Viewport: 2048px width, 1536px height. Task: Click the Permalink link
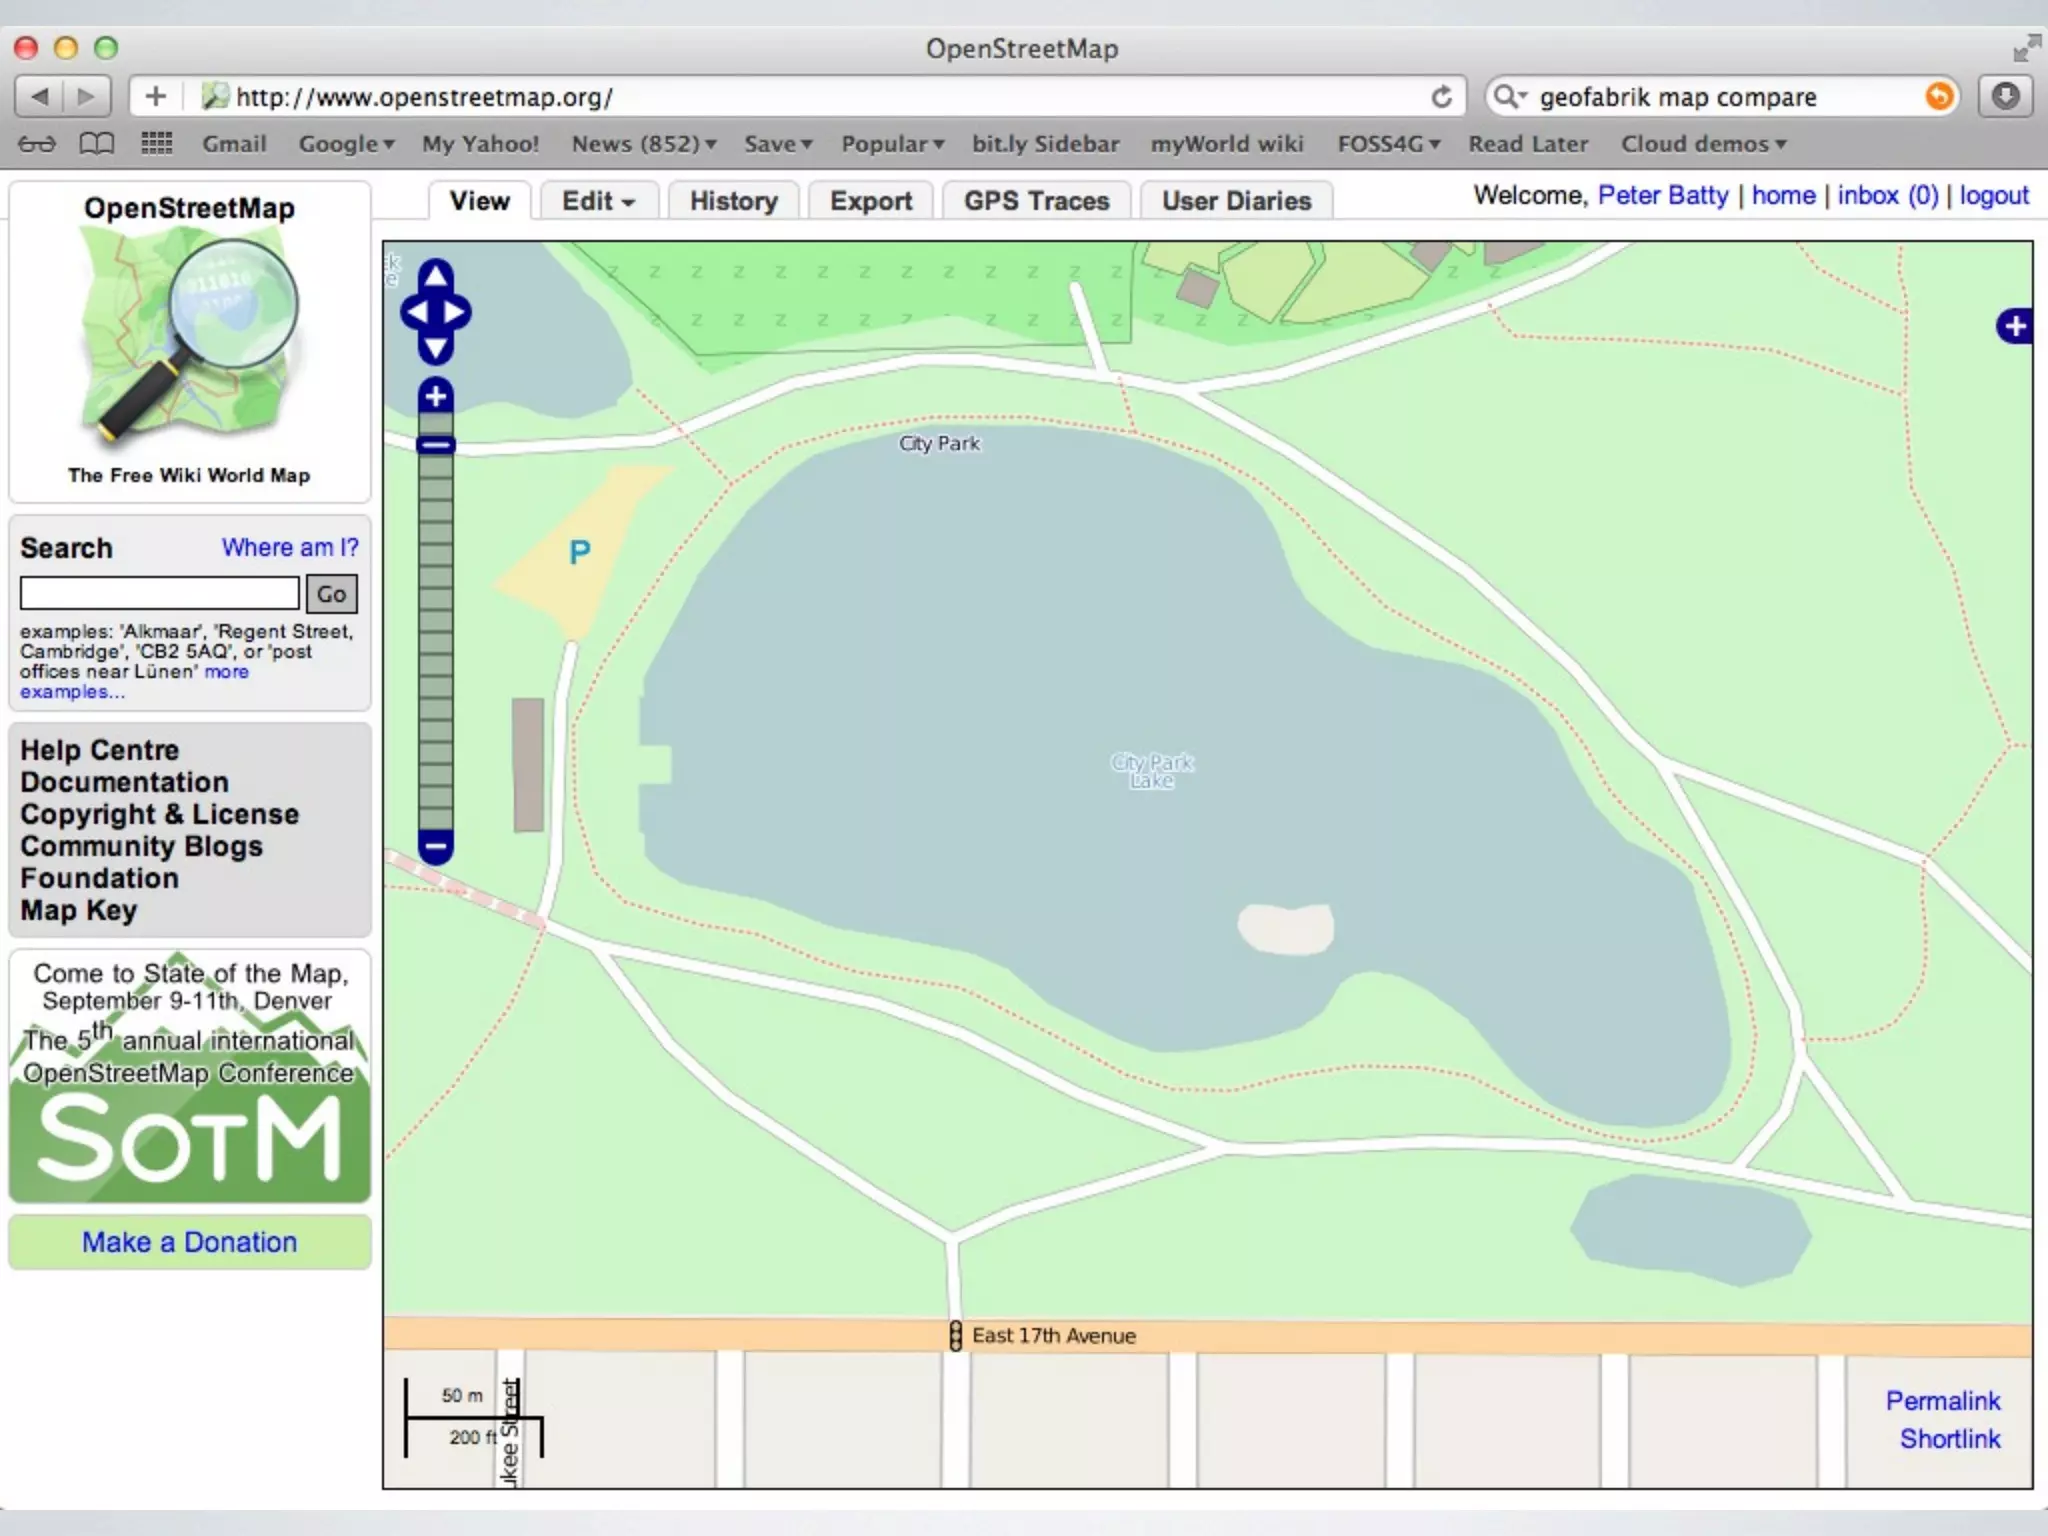1942,1401
